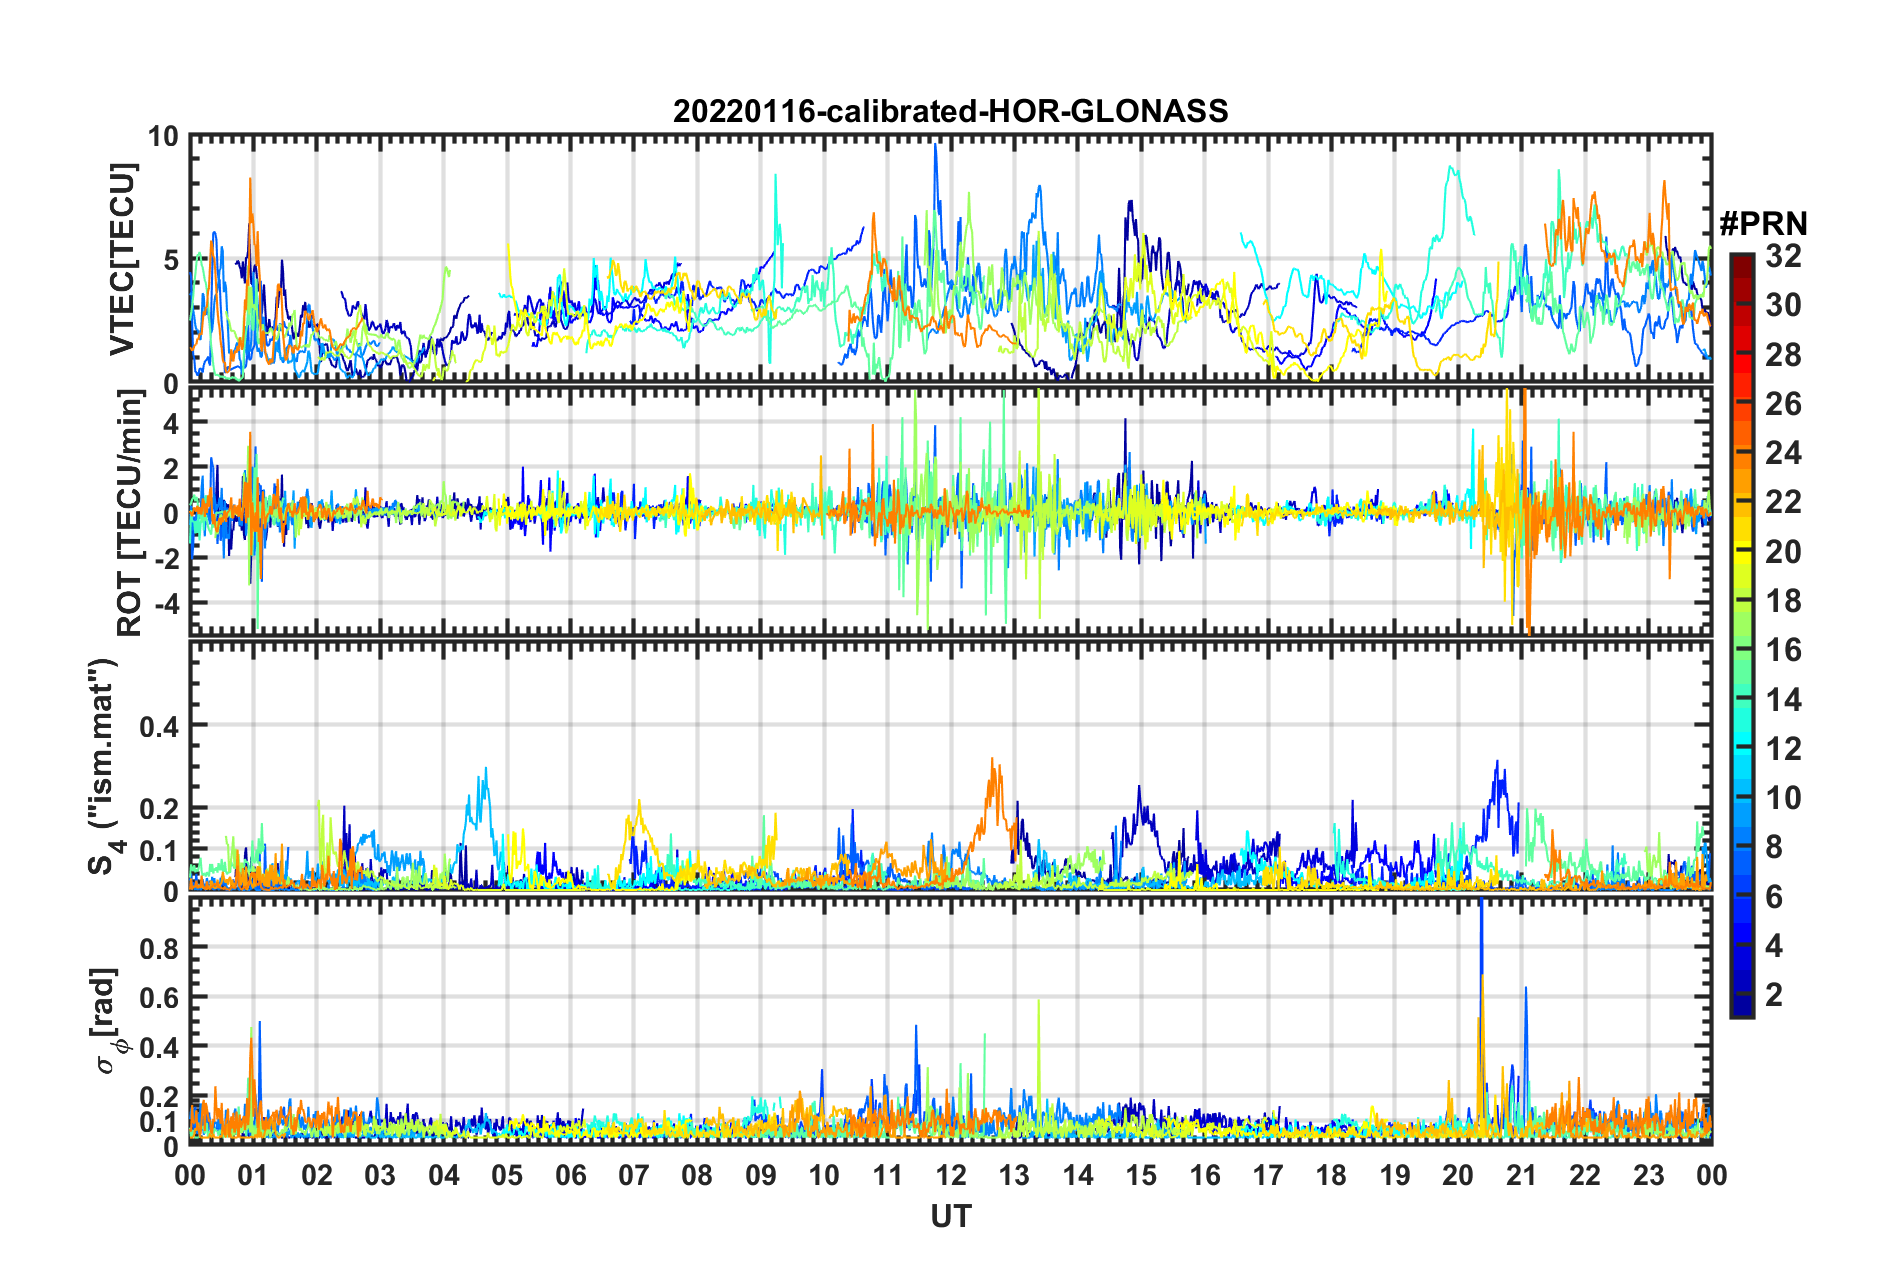Click inside the σφ phase plot panel

(950, 1020)
